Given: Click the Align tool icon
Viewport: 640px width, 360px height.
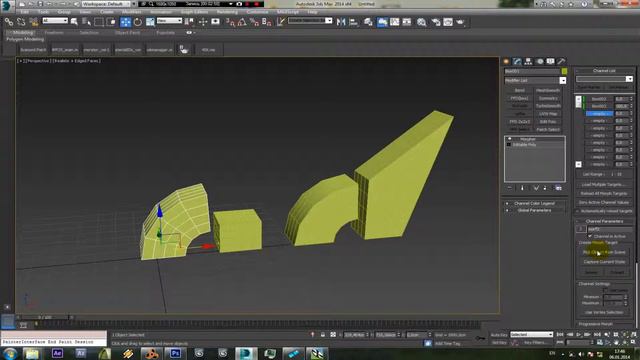Looking at the screenshot, I should coord(353,22).
